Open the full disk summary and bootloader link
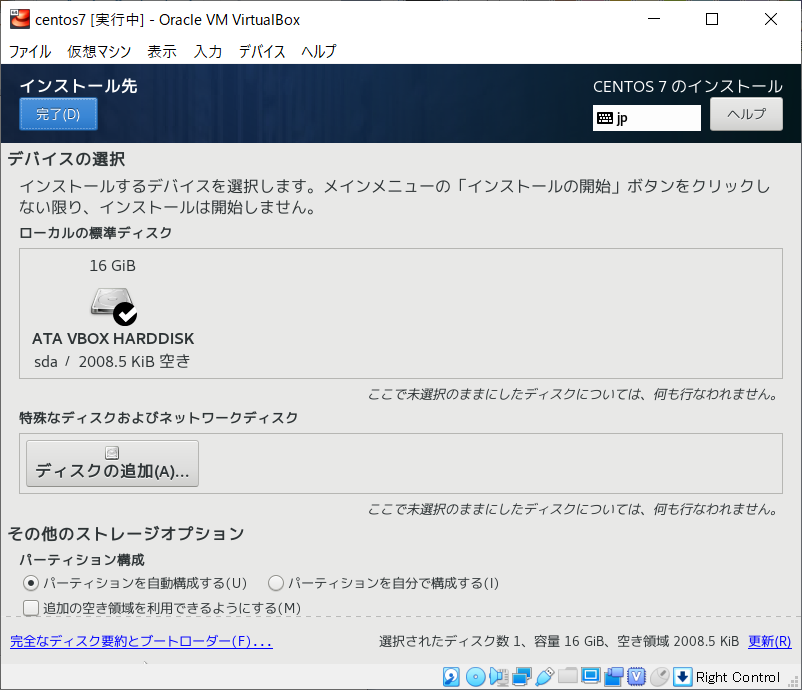This screenshot has height=690, width=802. click(141, 641)
